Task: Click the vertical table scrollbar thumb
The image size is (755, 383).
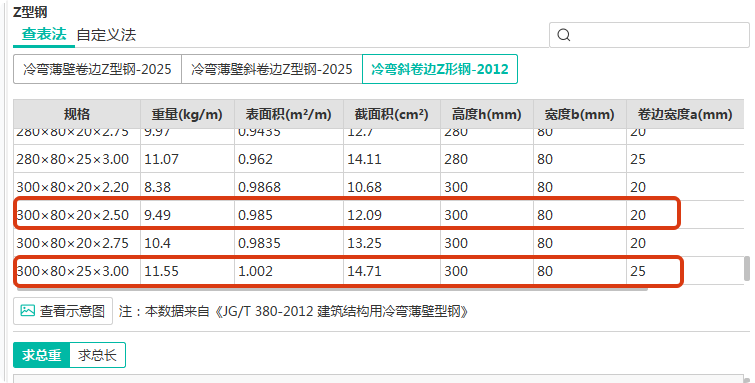Action: pyautogui.click(x=747, y=268)
